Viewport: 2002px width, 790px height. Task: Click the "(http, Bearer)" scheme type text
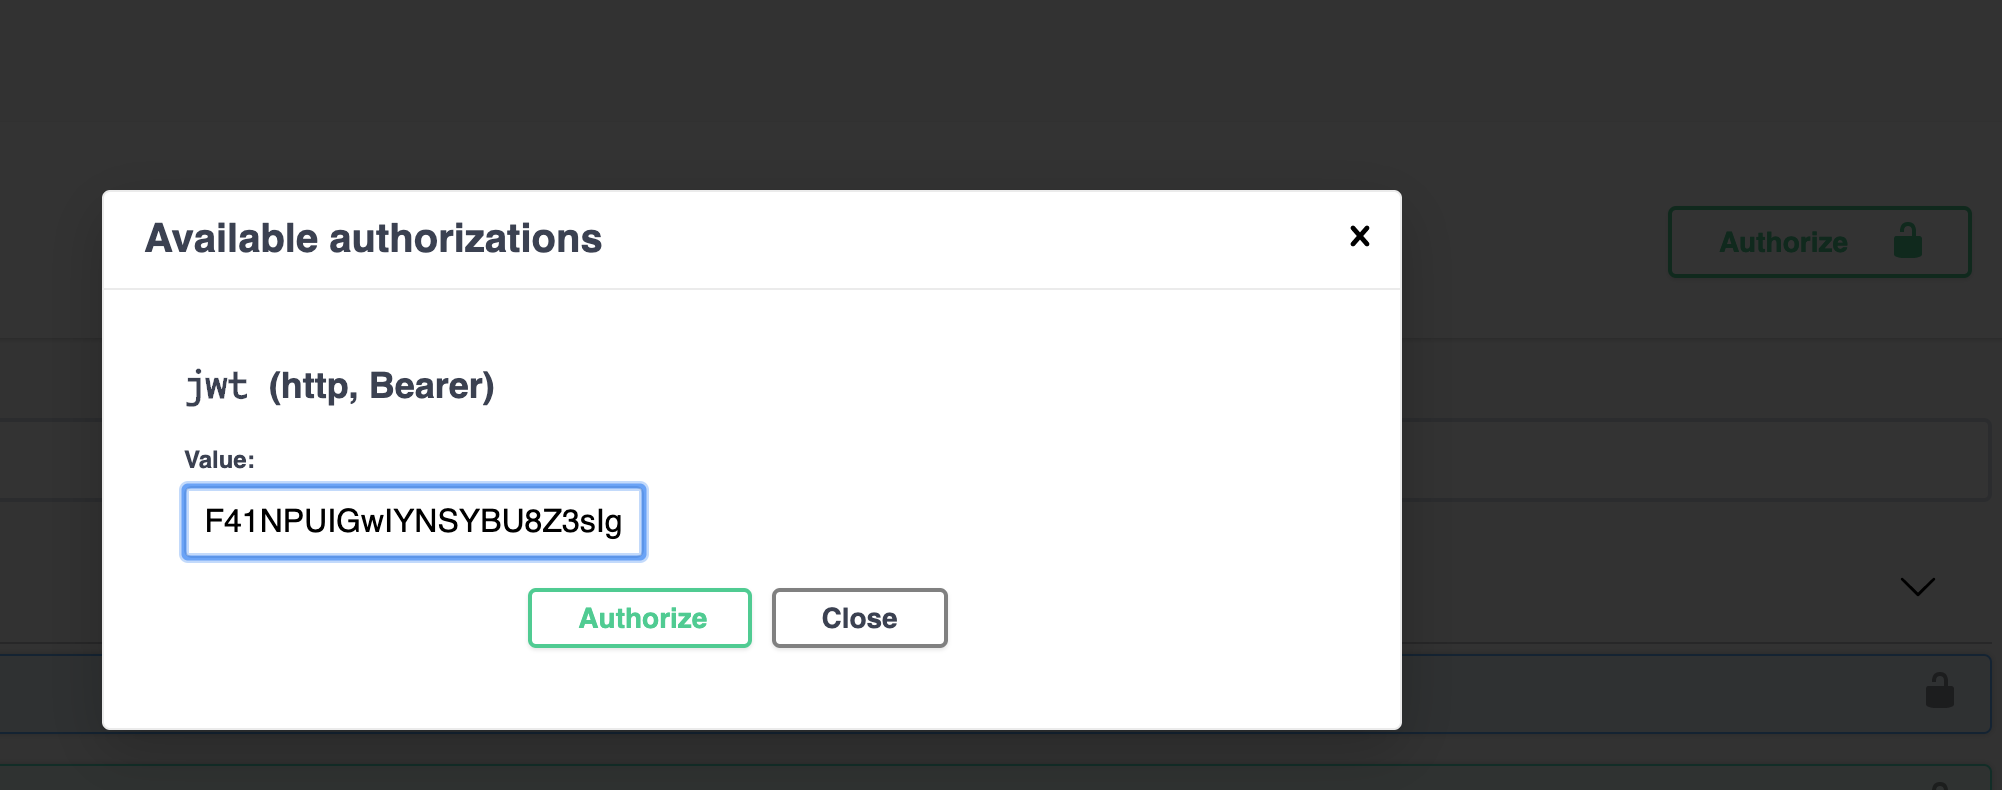pos(381,386)
